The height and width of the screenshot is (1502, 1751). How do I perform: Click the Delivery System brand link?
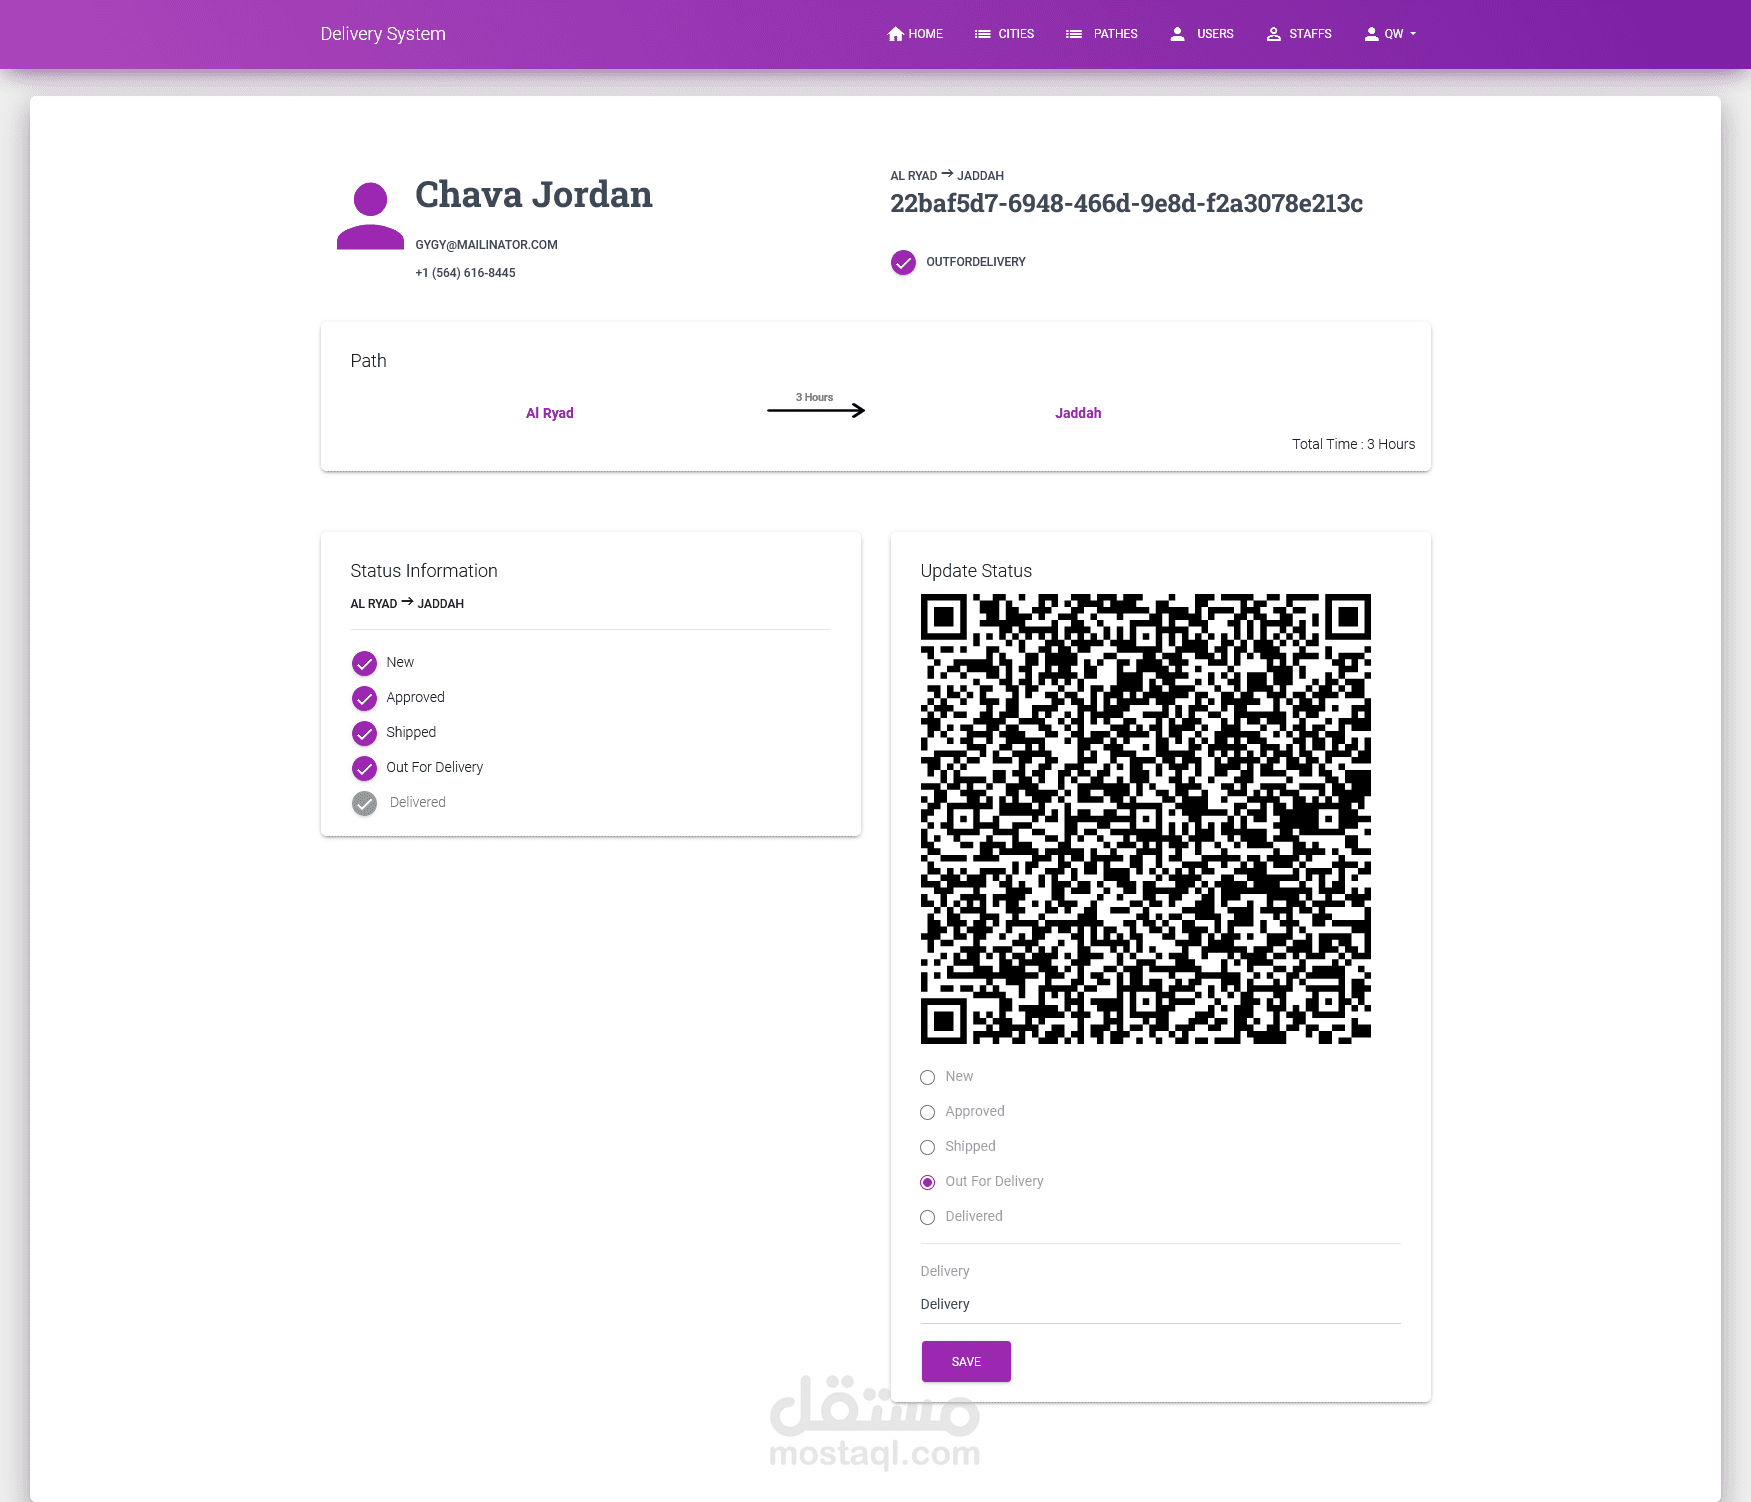coord(383,34)
